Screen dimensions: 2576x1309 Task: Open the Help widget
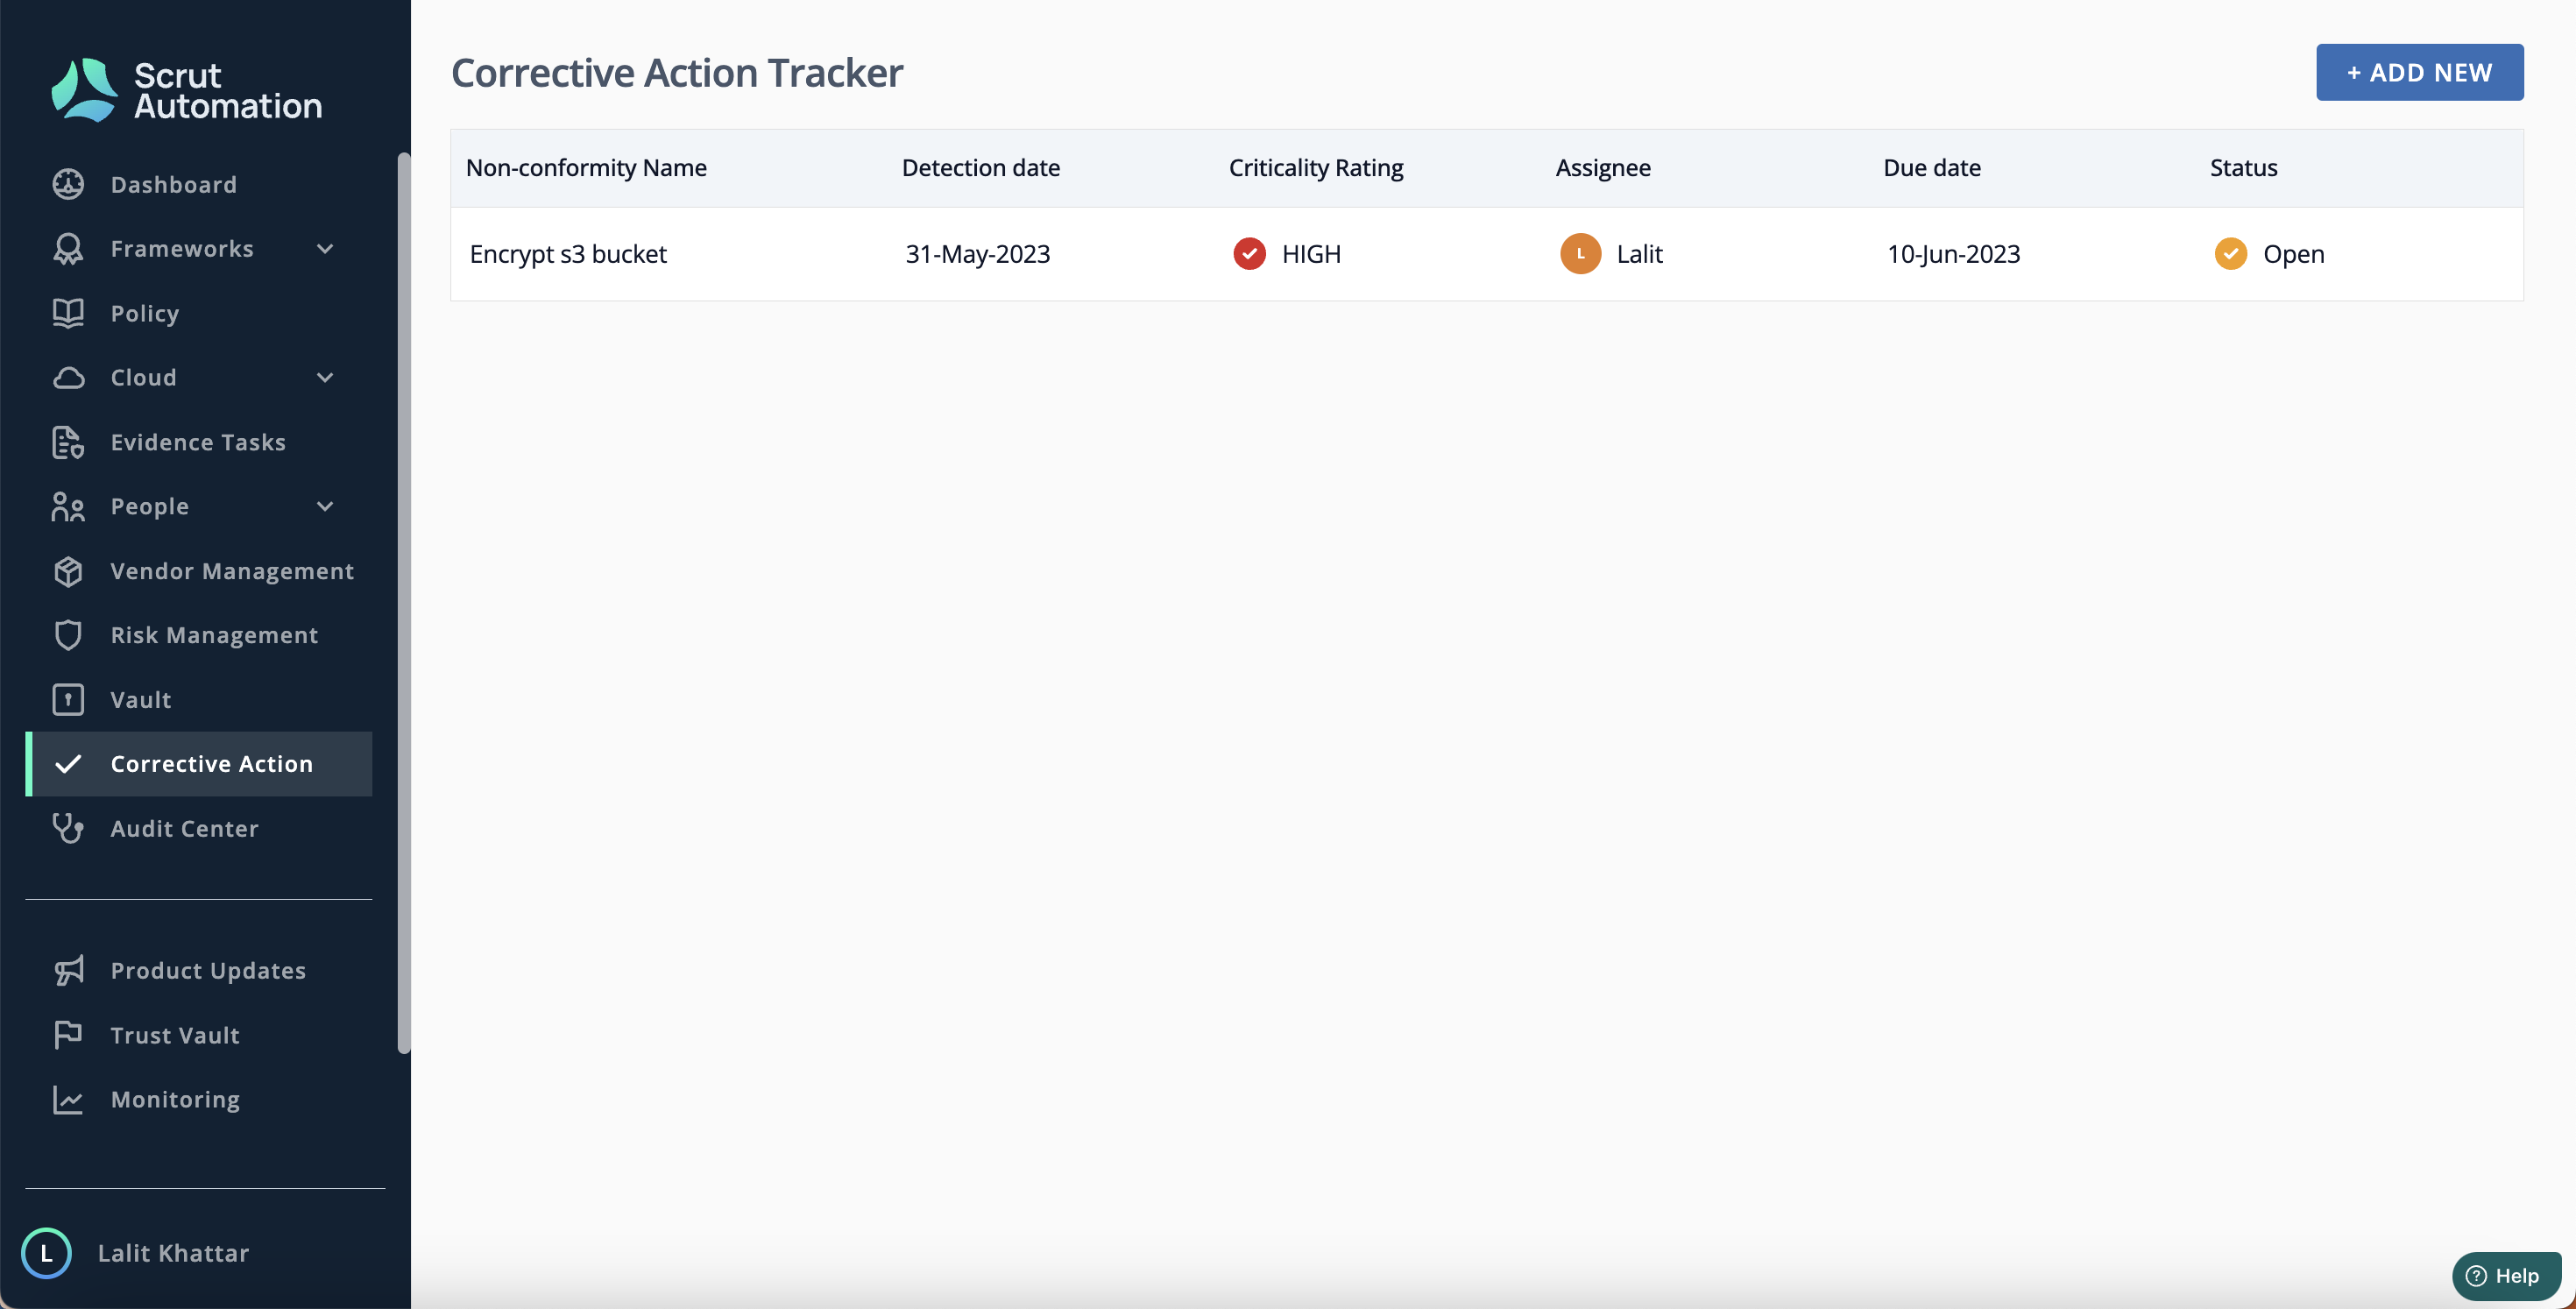point(2506,1276)
